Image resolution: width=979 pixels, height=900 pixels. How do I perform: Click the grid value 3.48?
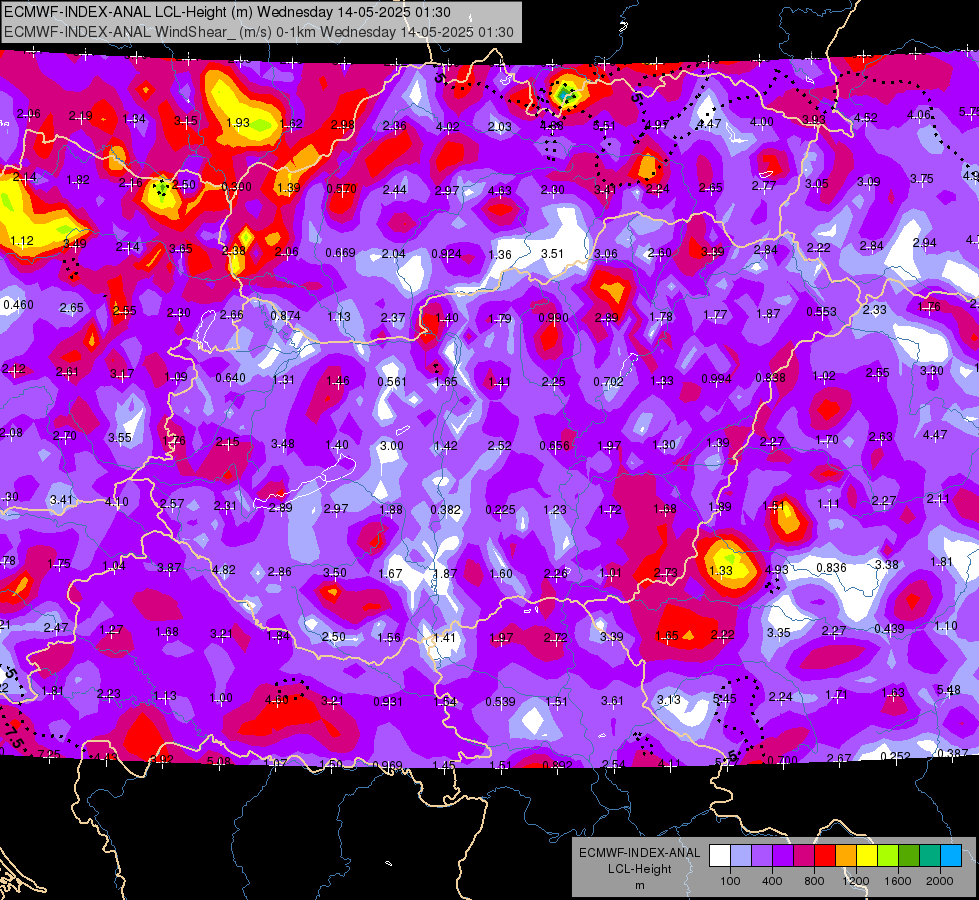pyautogui.click(x=283, y=444)
